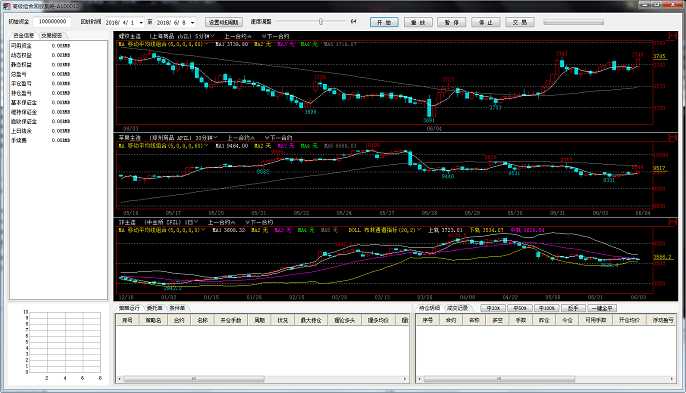The width and height of the screenshot is (686, 393).
Task: Open the 条件单 tab
Action: coord(177,308)
